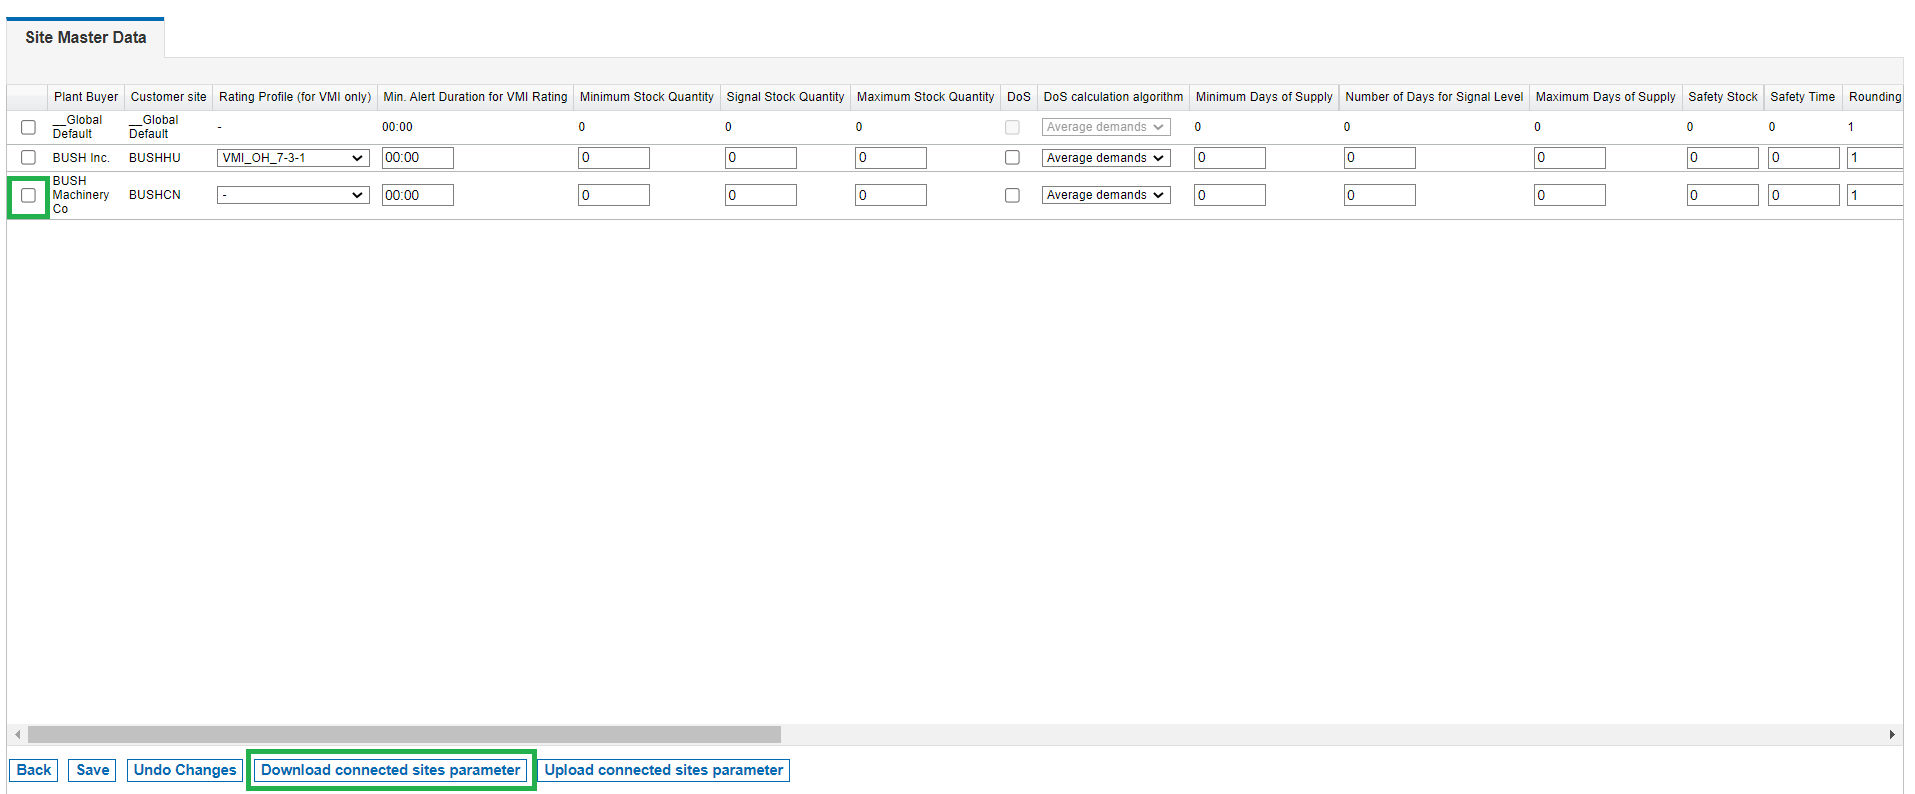The width and height of the screenshot is (1915, 794).
Task: Click Safety Stock field in BUSHCN row
Action: click(x=1723, y=195)
